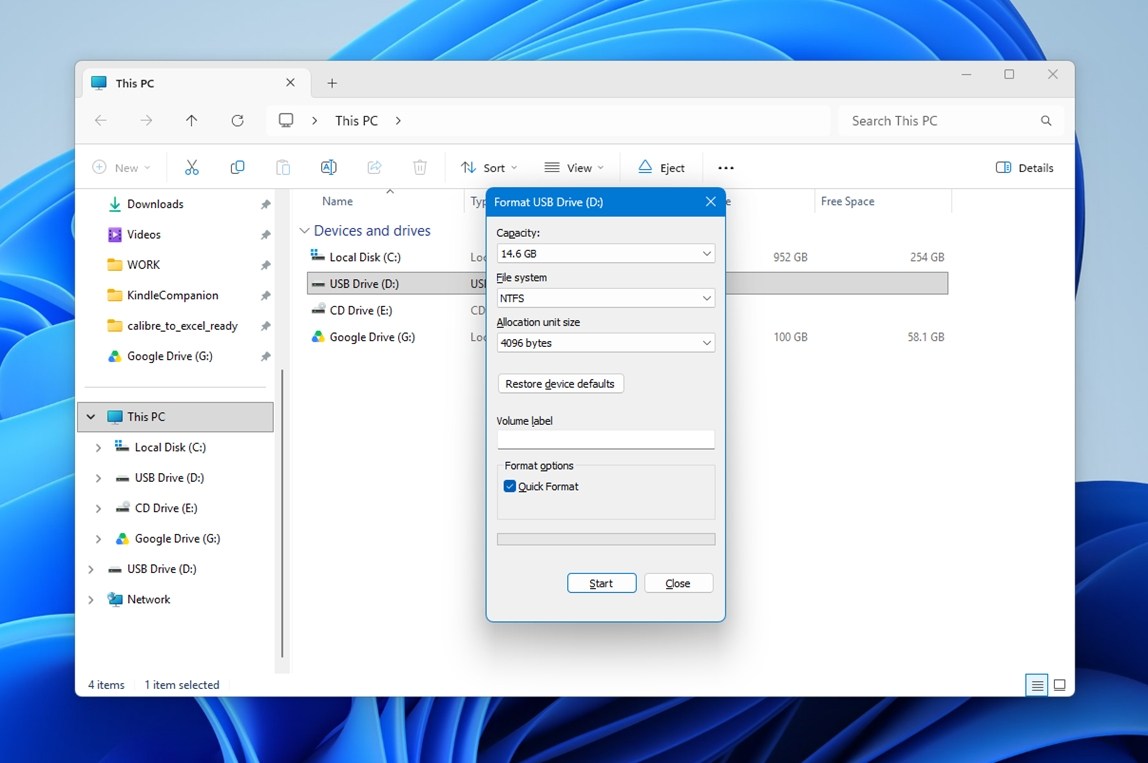This screenshot has height=763, width=1148.
Task: Click the Name column header
Action: click(x=338, y=201)
